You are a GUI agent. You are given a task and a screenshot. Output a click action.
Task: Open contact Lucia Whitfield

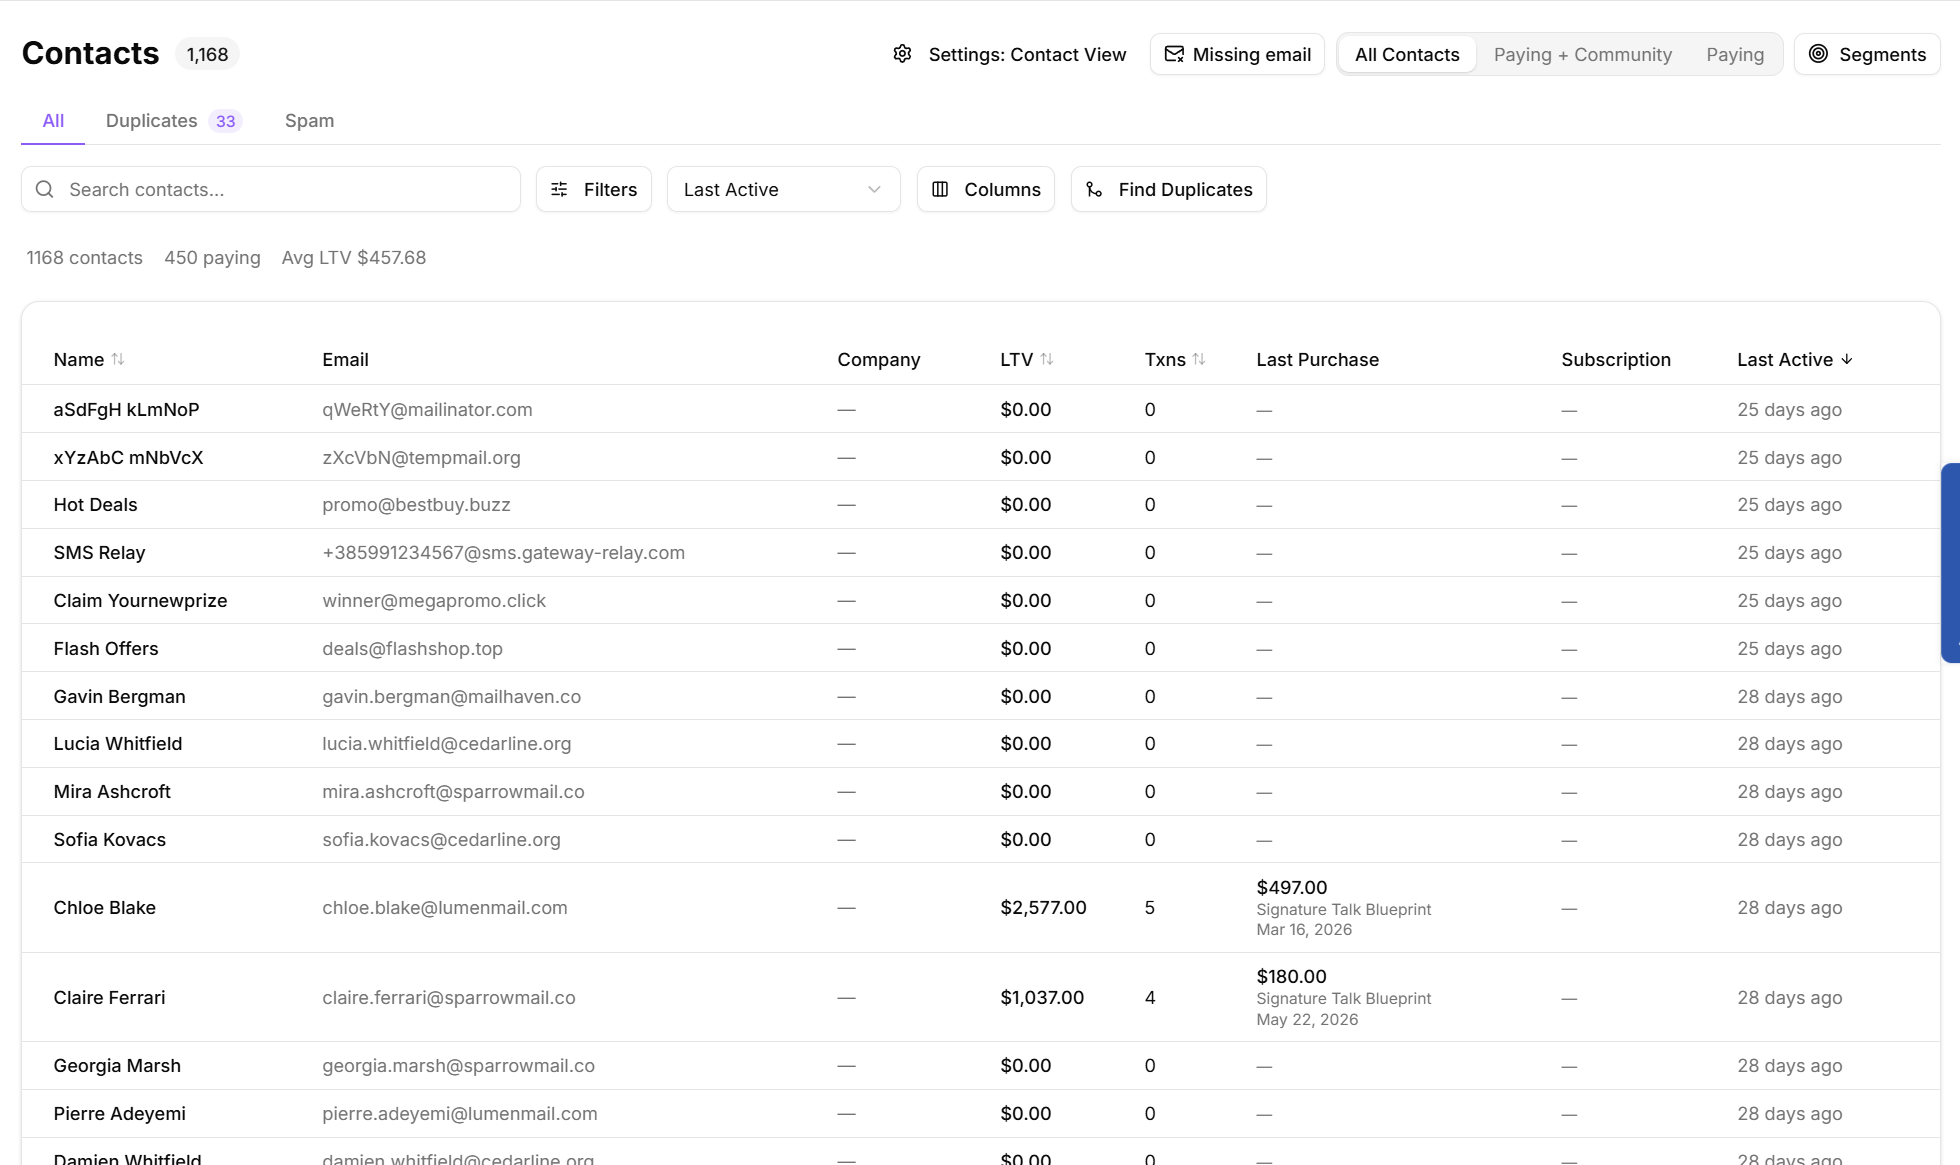(117, 743)
